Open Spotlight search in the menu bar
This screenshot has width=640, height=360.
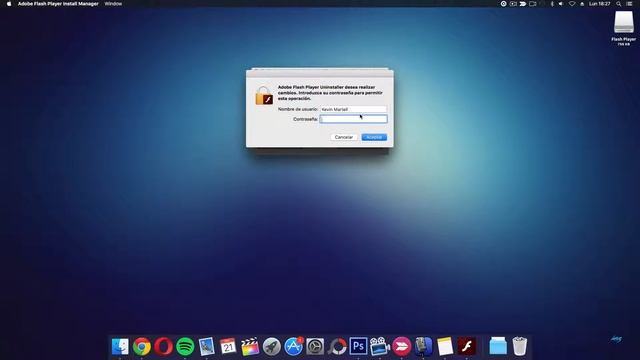click(x=619, y=4)
